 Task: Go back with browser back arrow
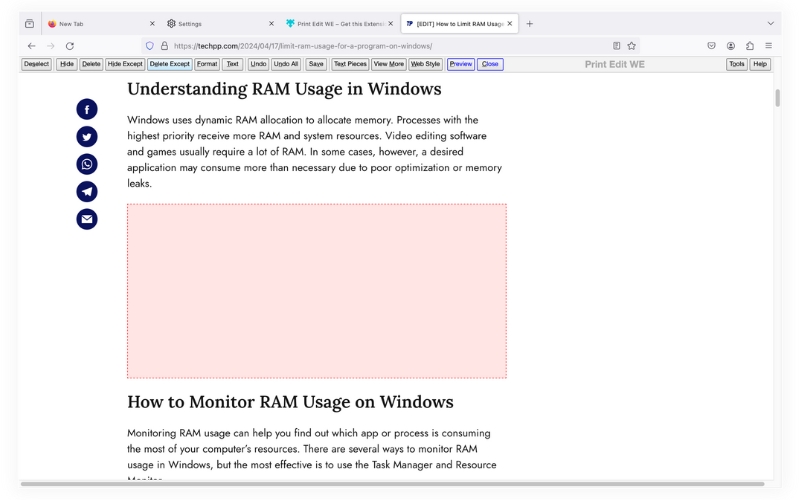click(32, 46)
